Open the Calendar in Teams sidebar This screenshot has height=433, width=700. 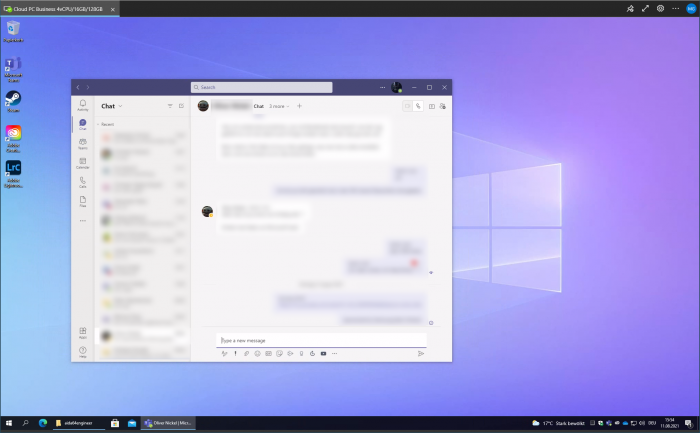(x=83, y=163)
